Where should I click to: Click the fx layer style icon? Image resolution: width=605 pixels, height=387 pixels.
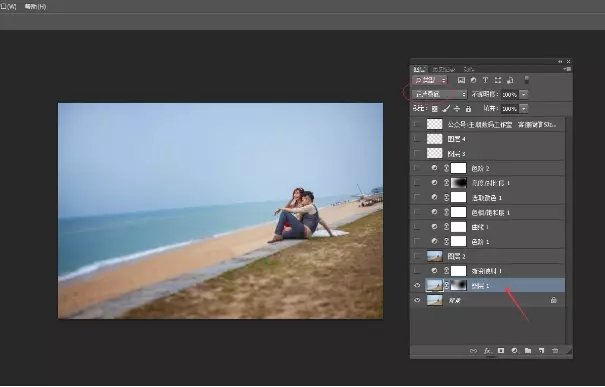point(487,350)
